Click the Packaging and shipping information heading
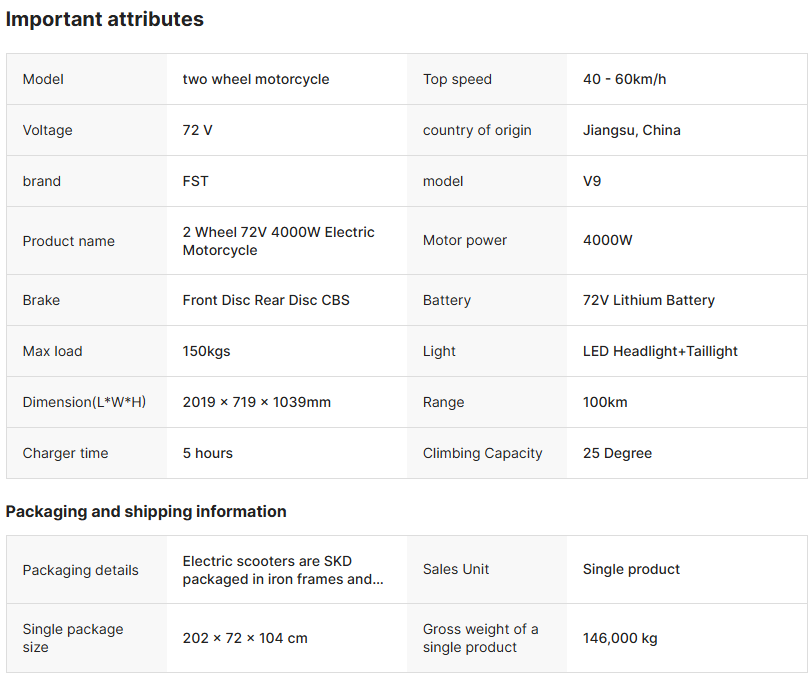810x676 pixels. [x=146, y=511]
